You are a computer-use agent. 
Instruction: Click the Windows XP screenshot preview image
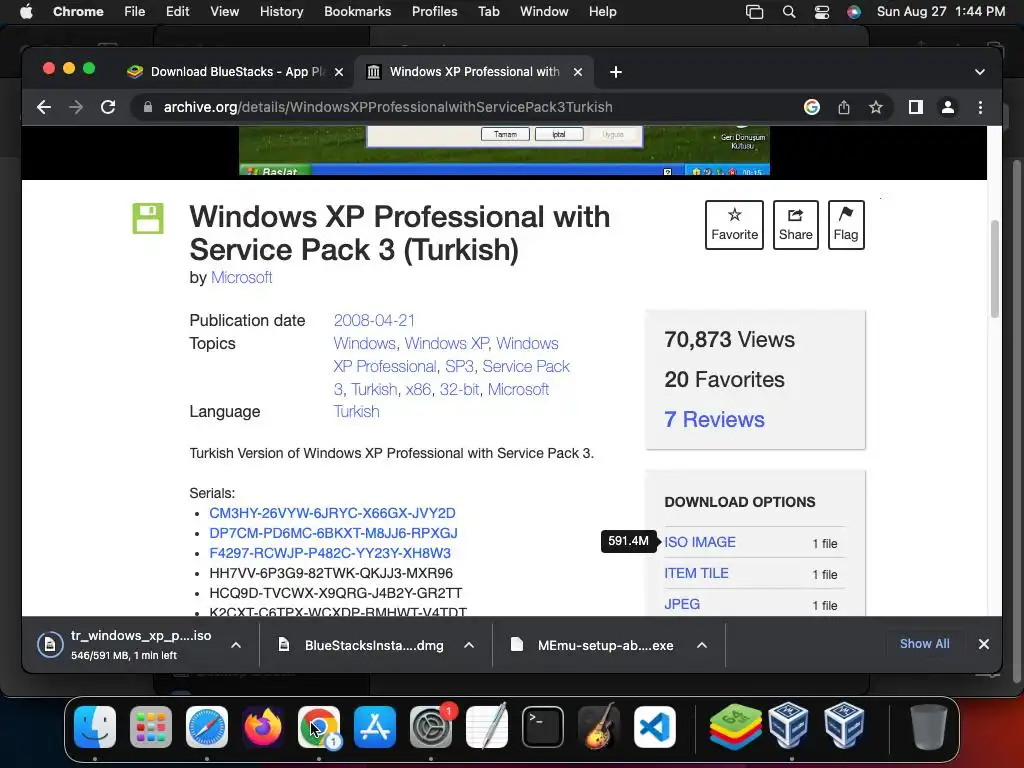coord(504,151)
